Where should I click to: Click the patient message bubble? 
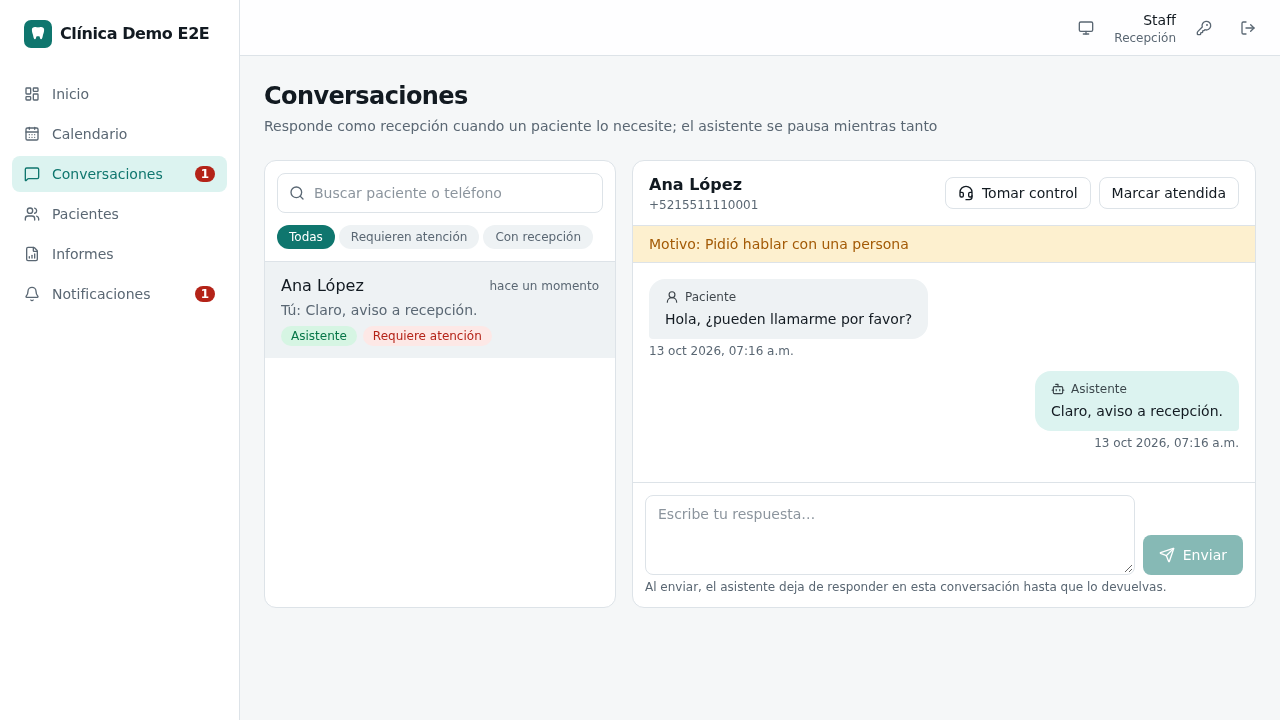point(788,309)
